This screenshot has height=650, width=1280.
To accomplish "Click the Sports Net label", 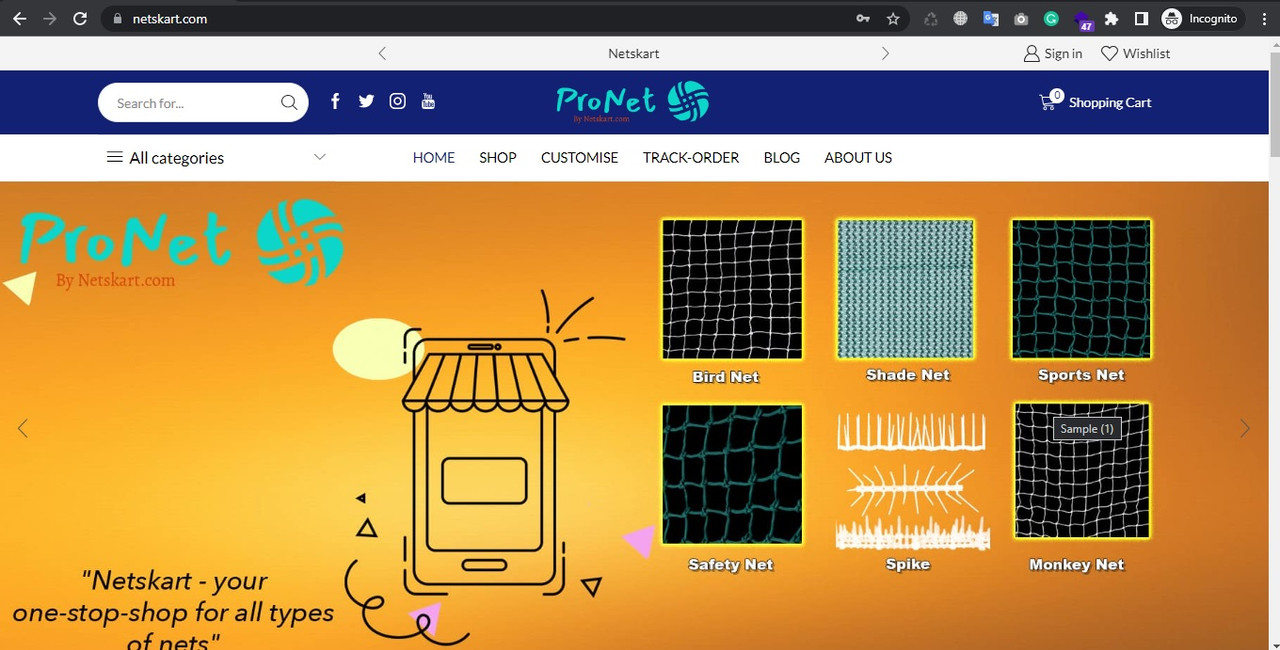I will [1081, 375].
